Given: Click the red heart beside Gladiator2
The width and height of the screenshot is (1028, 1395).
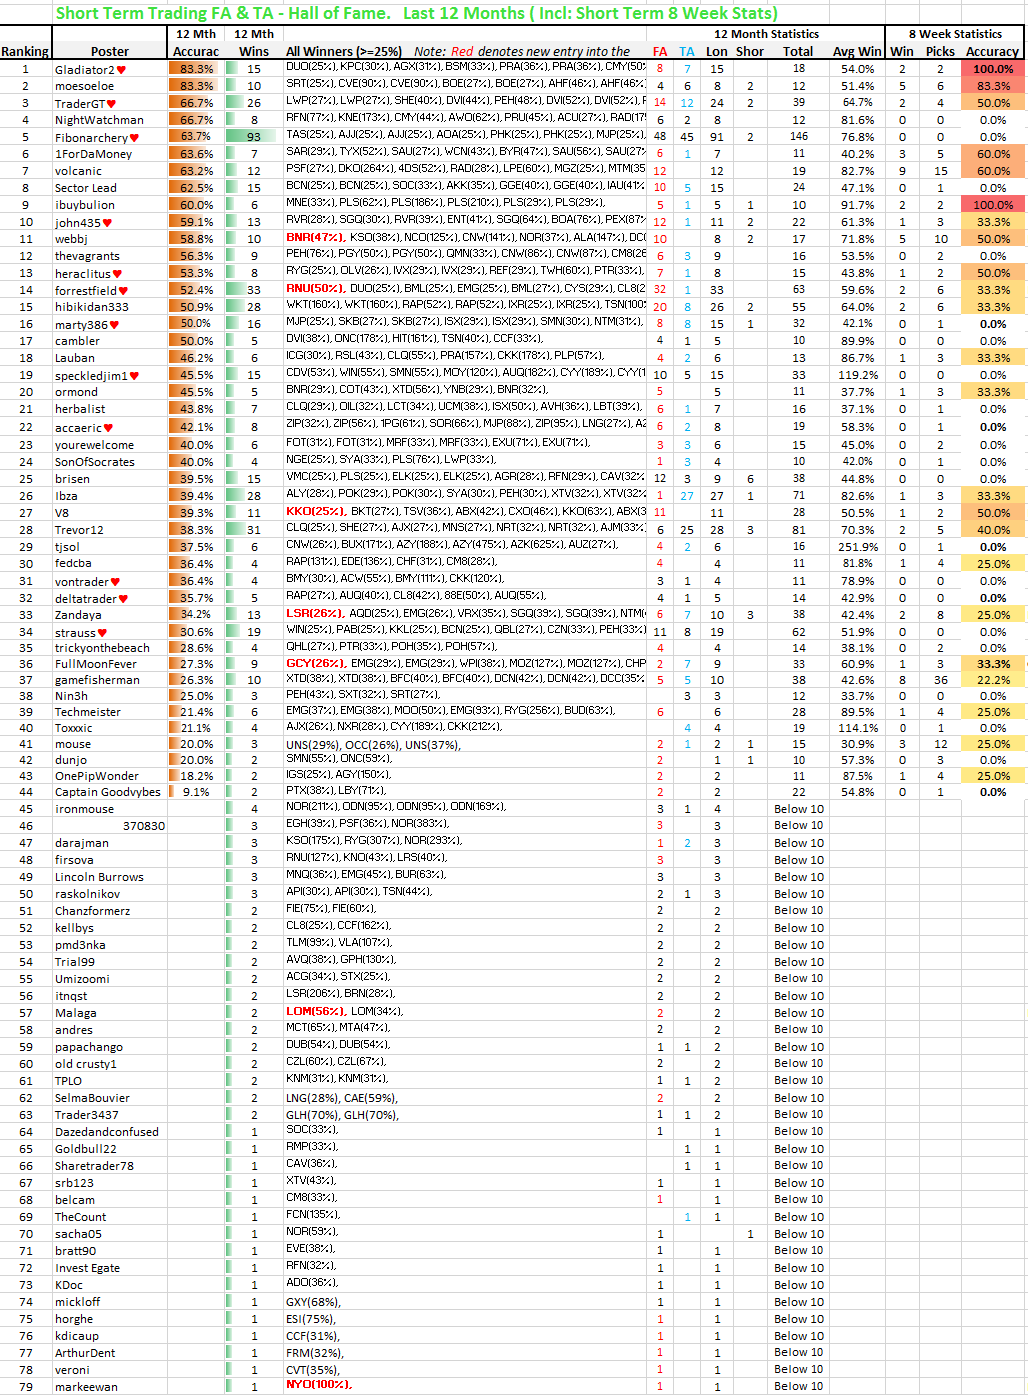Looking at the screenshot, I should pos(121,70).
